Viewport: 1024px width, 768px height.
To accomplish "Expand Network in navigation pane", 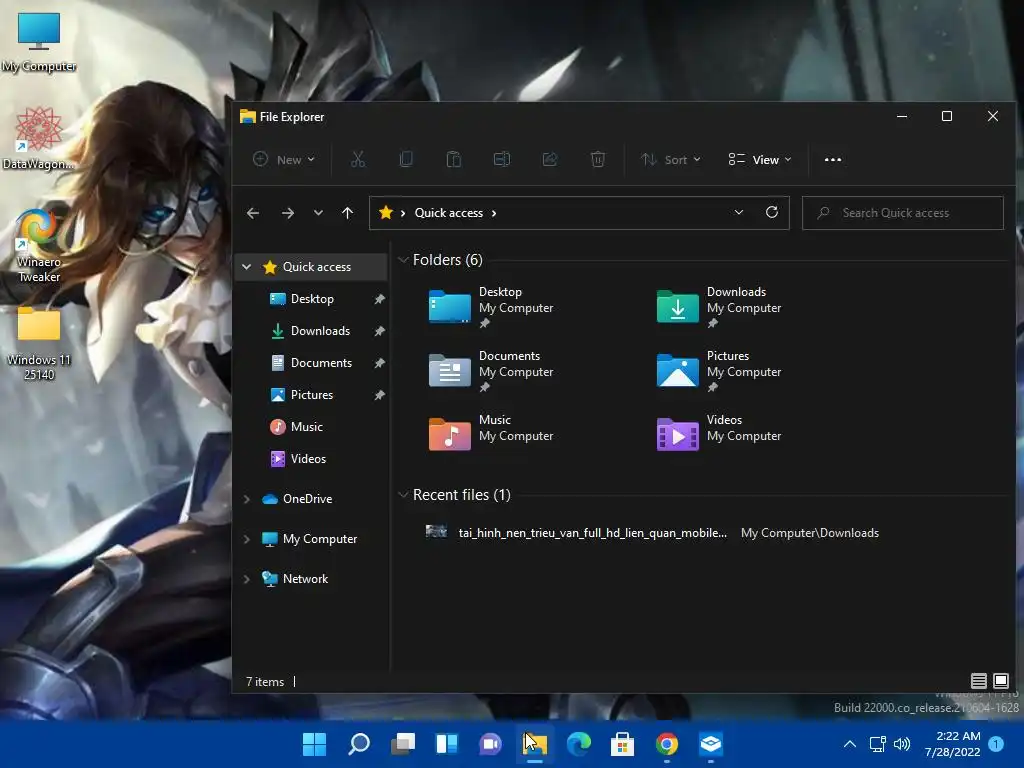I will (x=246, y=579).
